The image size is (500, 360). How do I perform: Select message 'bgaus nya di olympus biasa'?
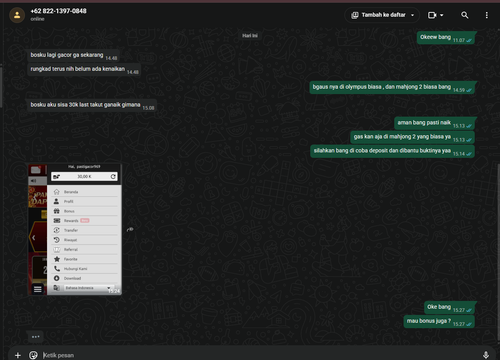click(x=392, y=87)
